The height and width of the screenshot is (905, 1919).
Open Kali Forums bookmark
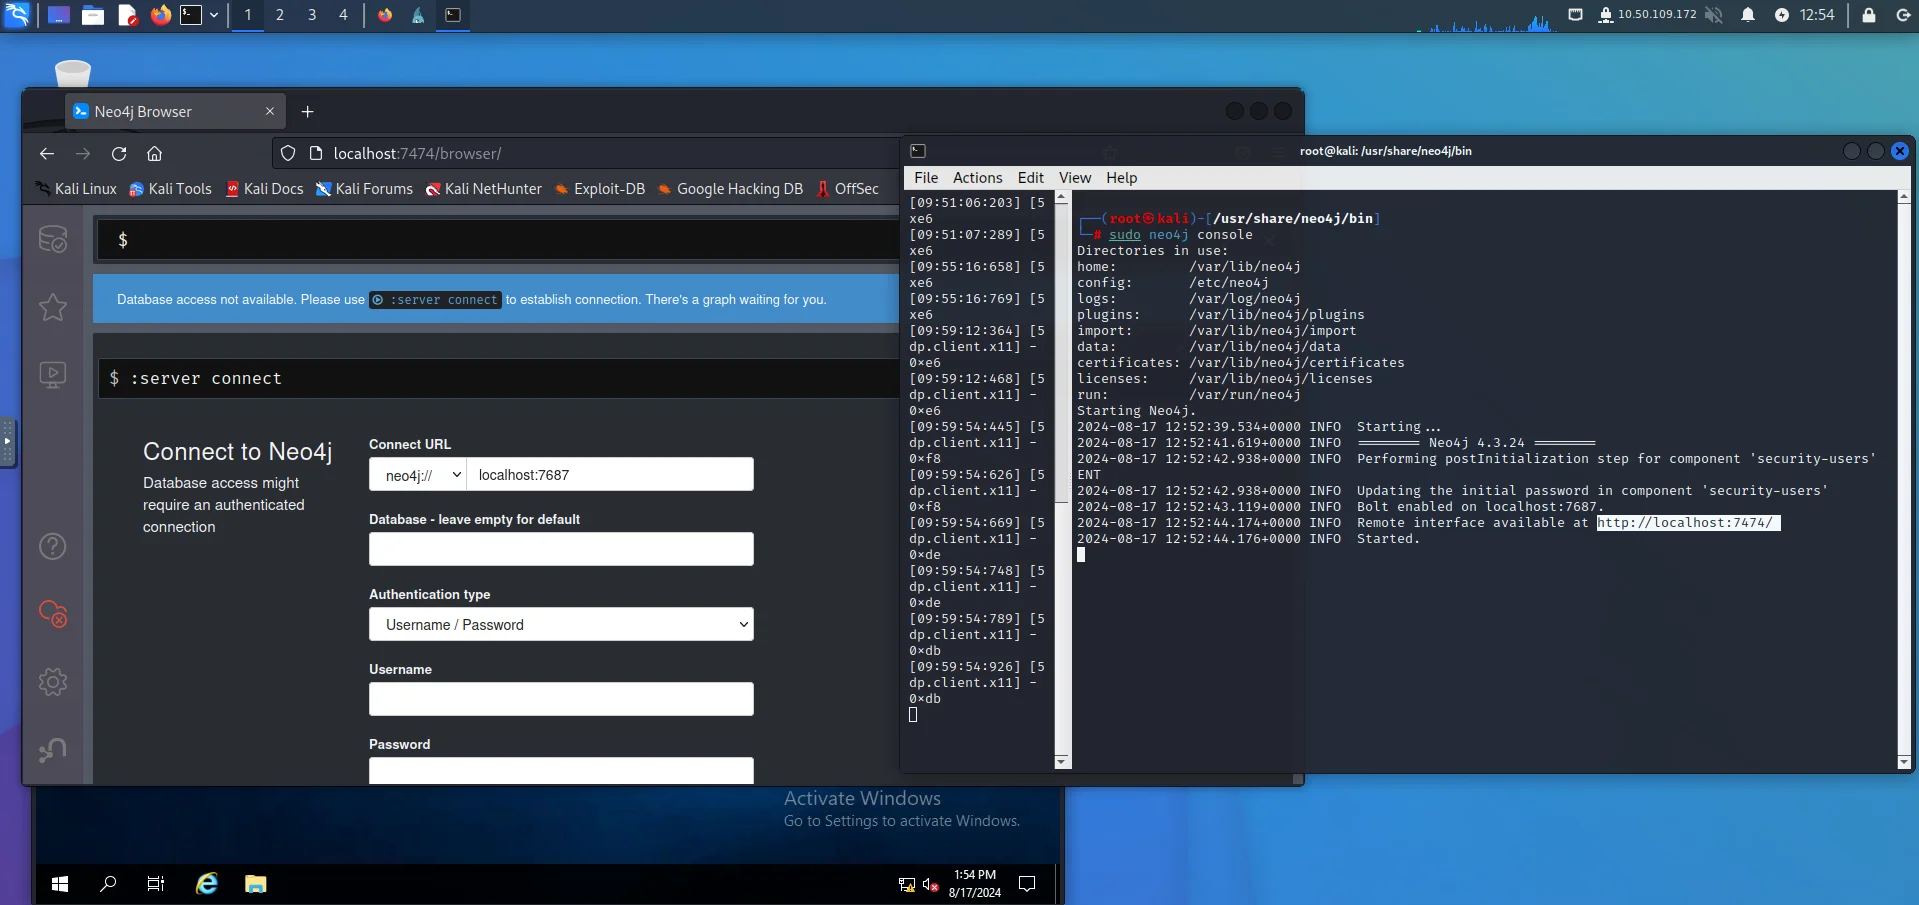(364, 188)
